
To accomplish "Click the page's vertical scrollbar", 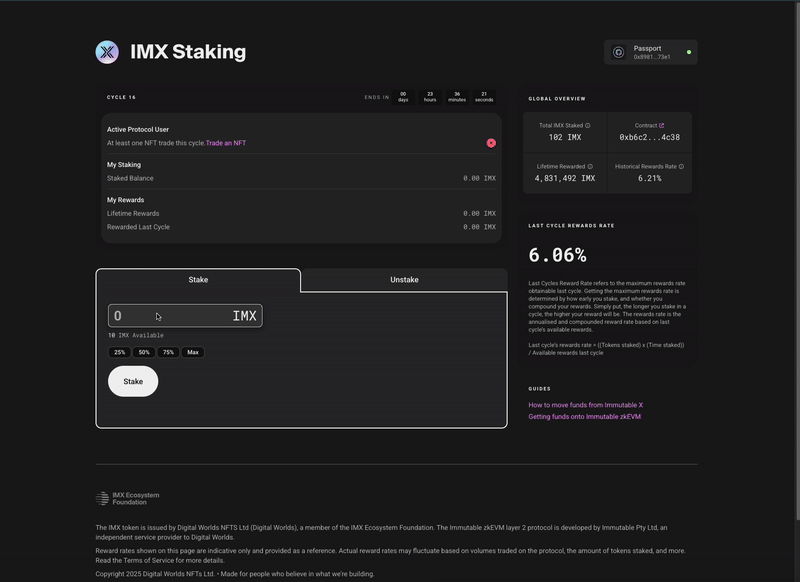I will click(x=796, y=260).
